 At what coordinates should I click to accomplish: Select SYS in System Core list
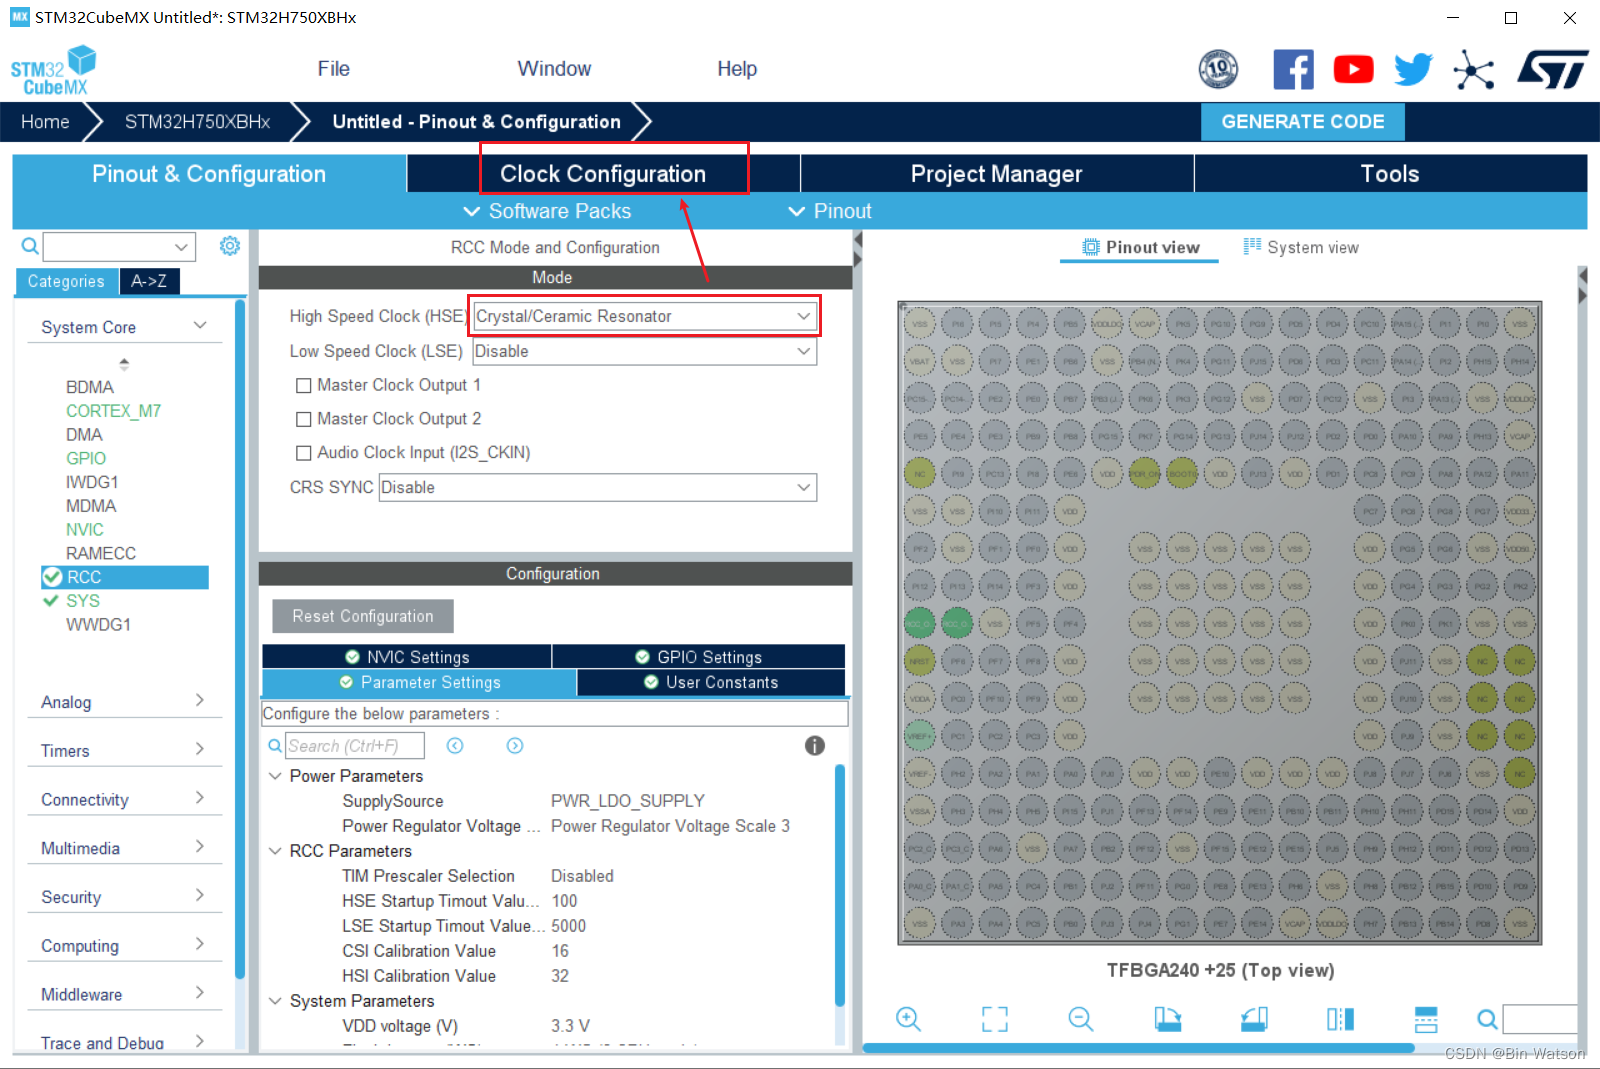(x=83, y=601)
